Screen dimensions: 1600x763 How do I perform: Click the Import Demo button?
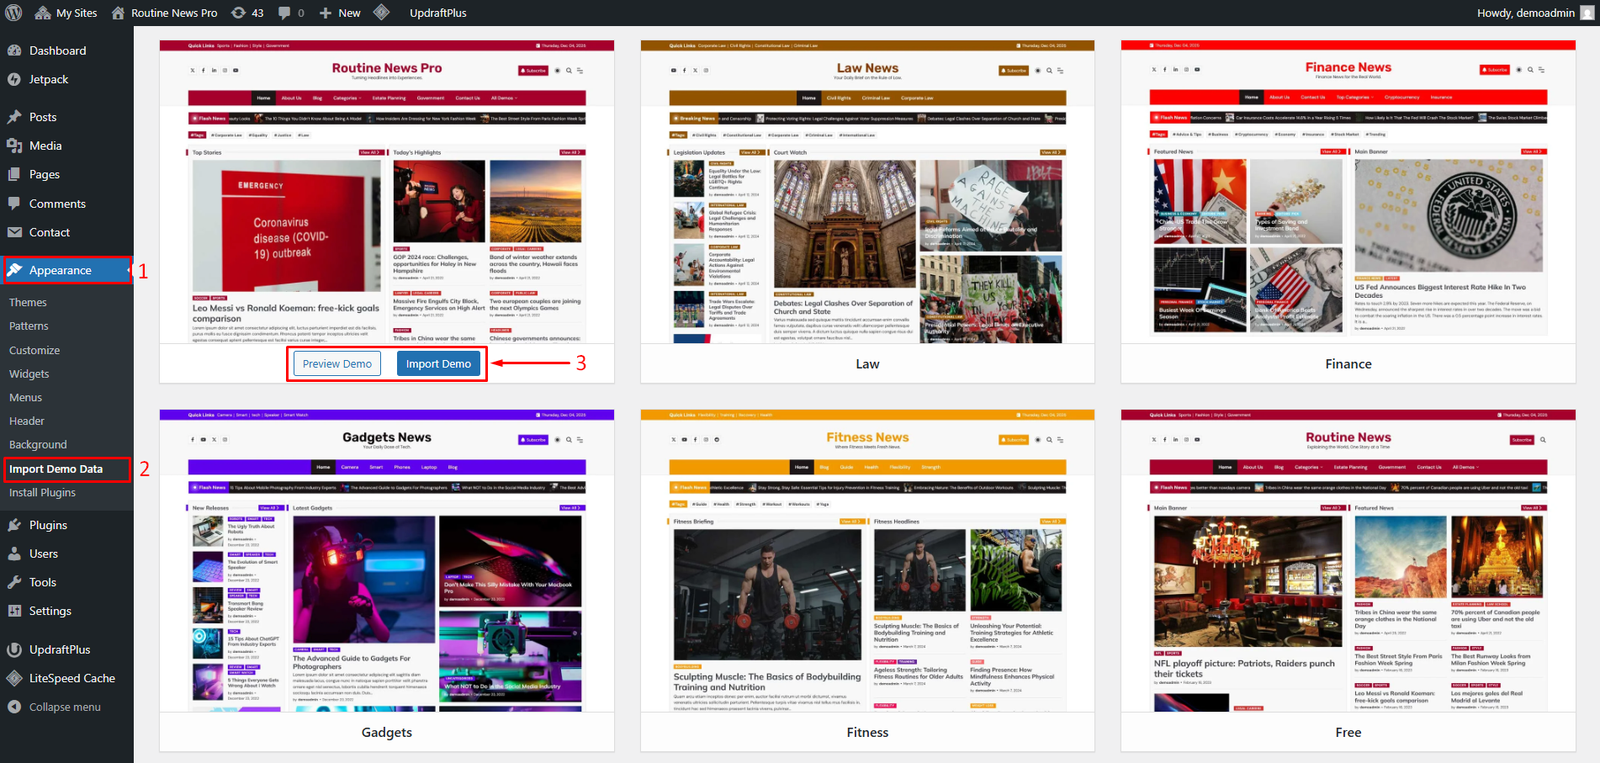[x=438, y=364]
